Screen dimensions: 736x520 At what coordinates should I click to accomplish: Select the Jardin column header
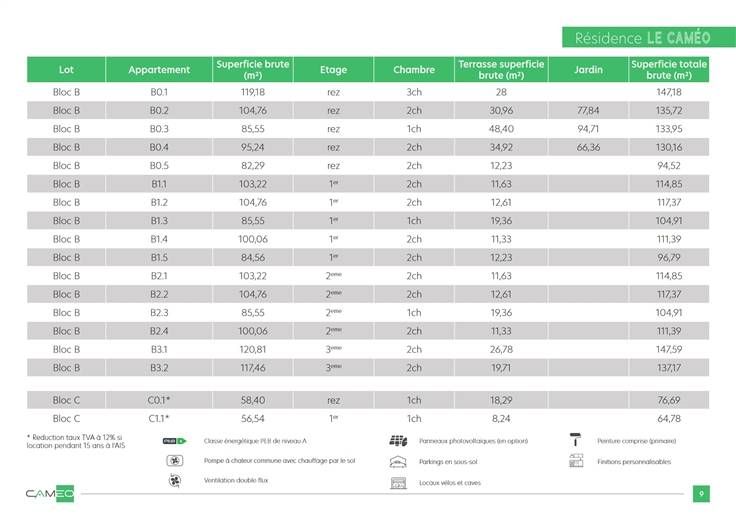tap(589, 70)
